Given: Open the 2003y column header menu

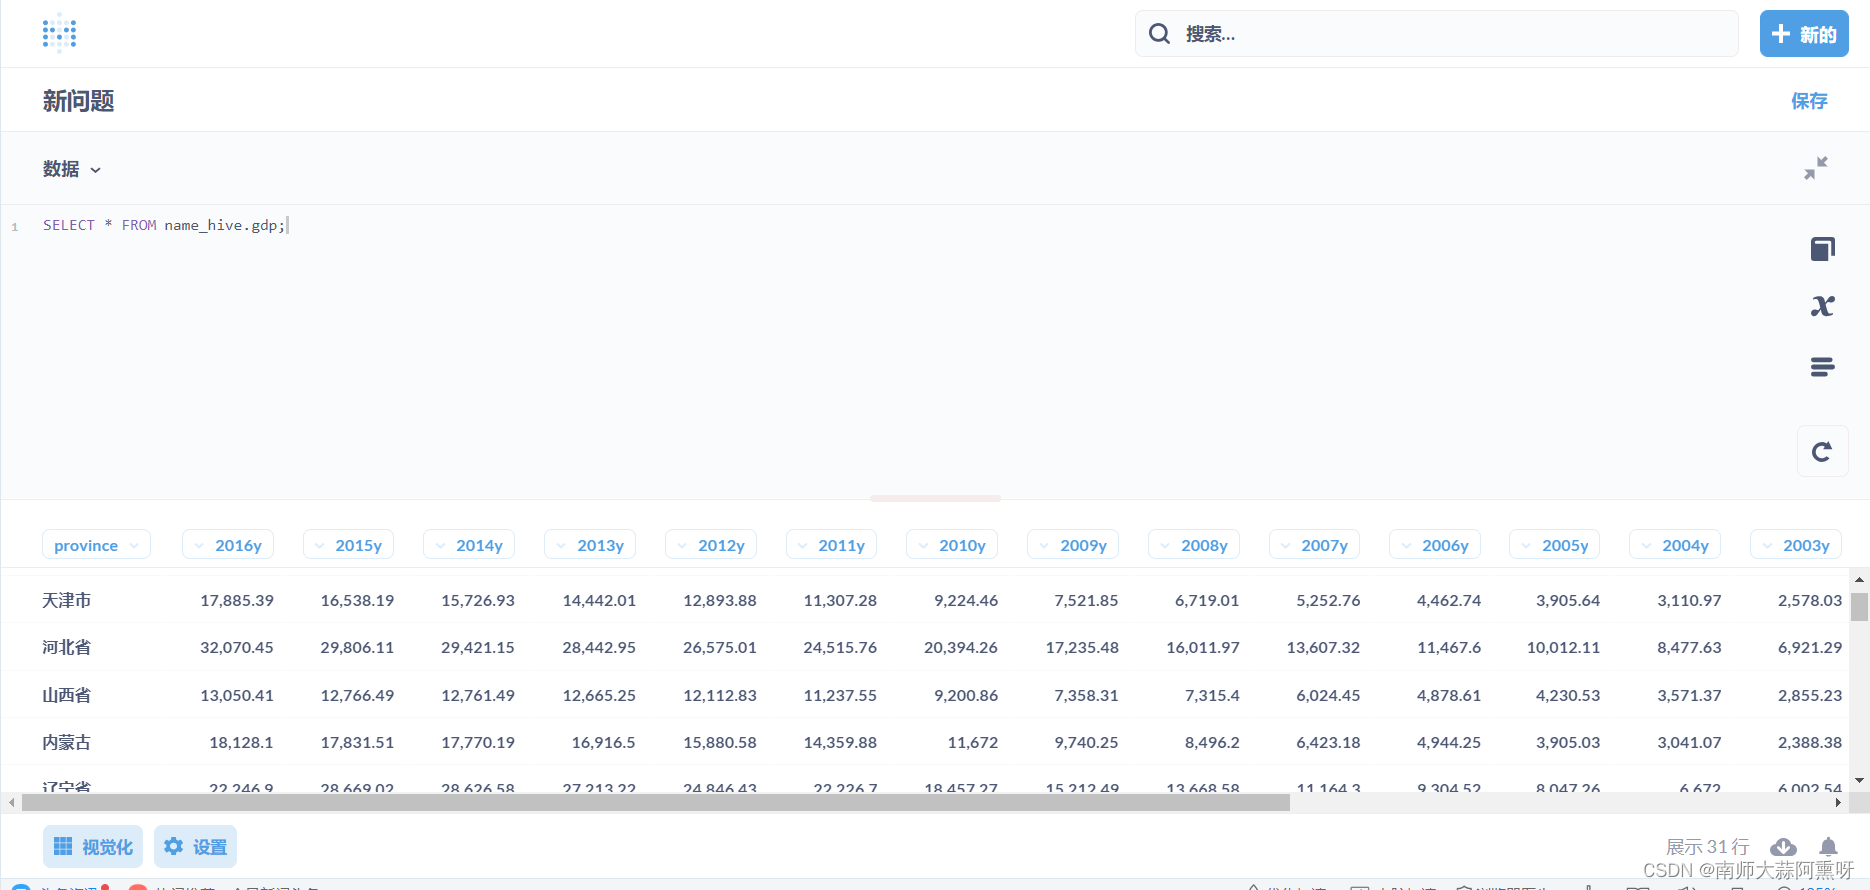Looking at the screenshot, I should 1796,545.
